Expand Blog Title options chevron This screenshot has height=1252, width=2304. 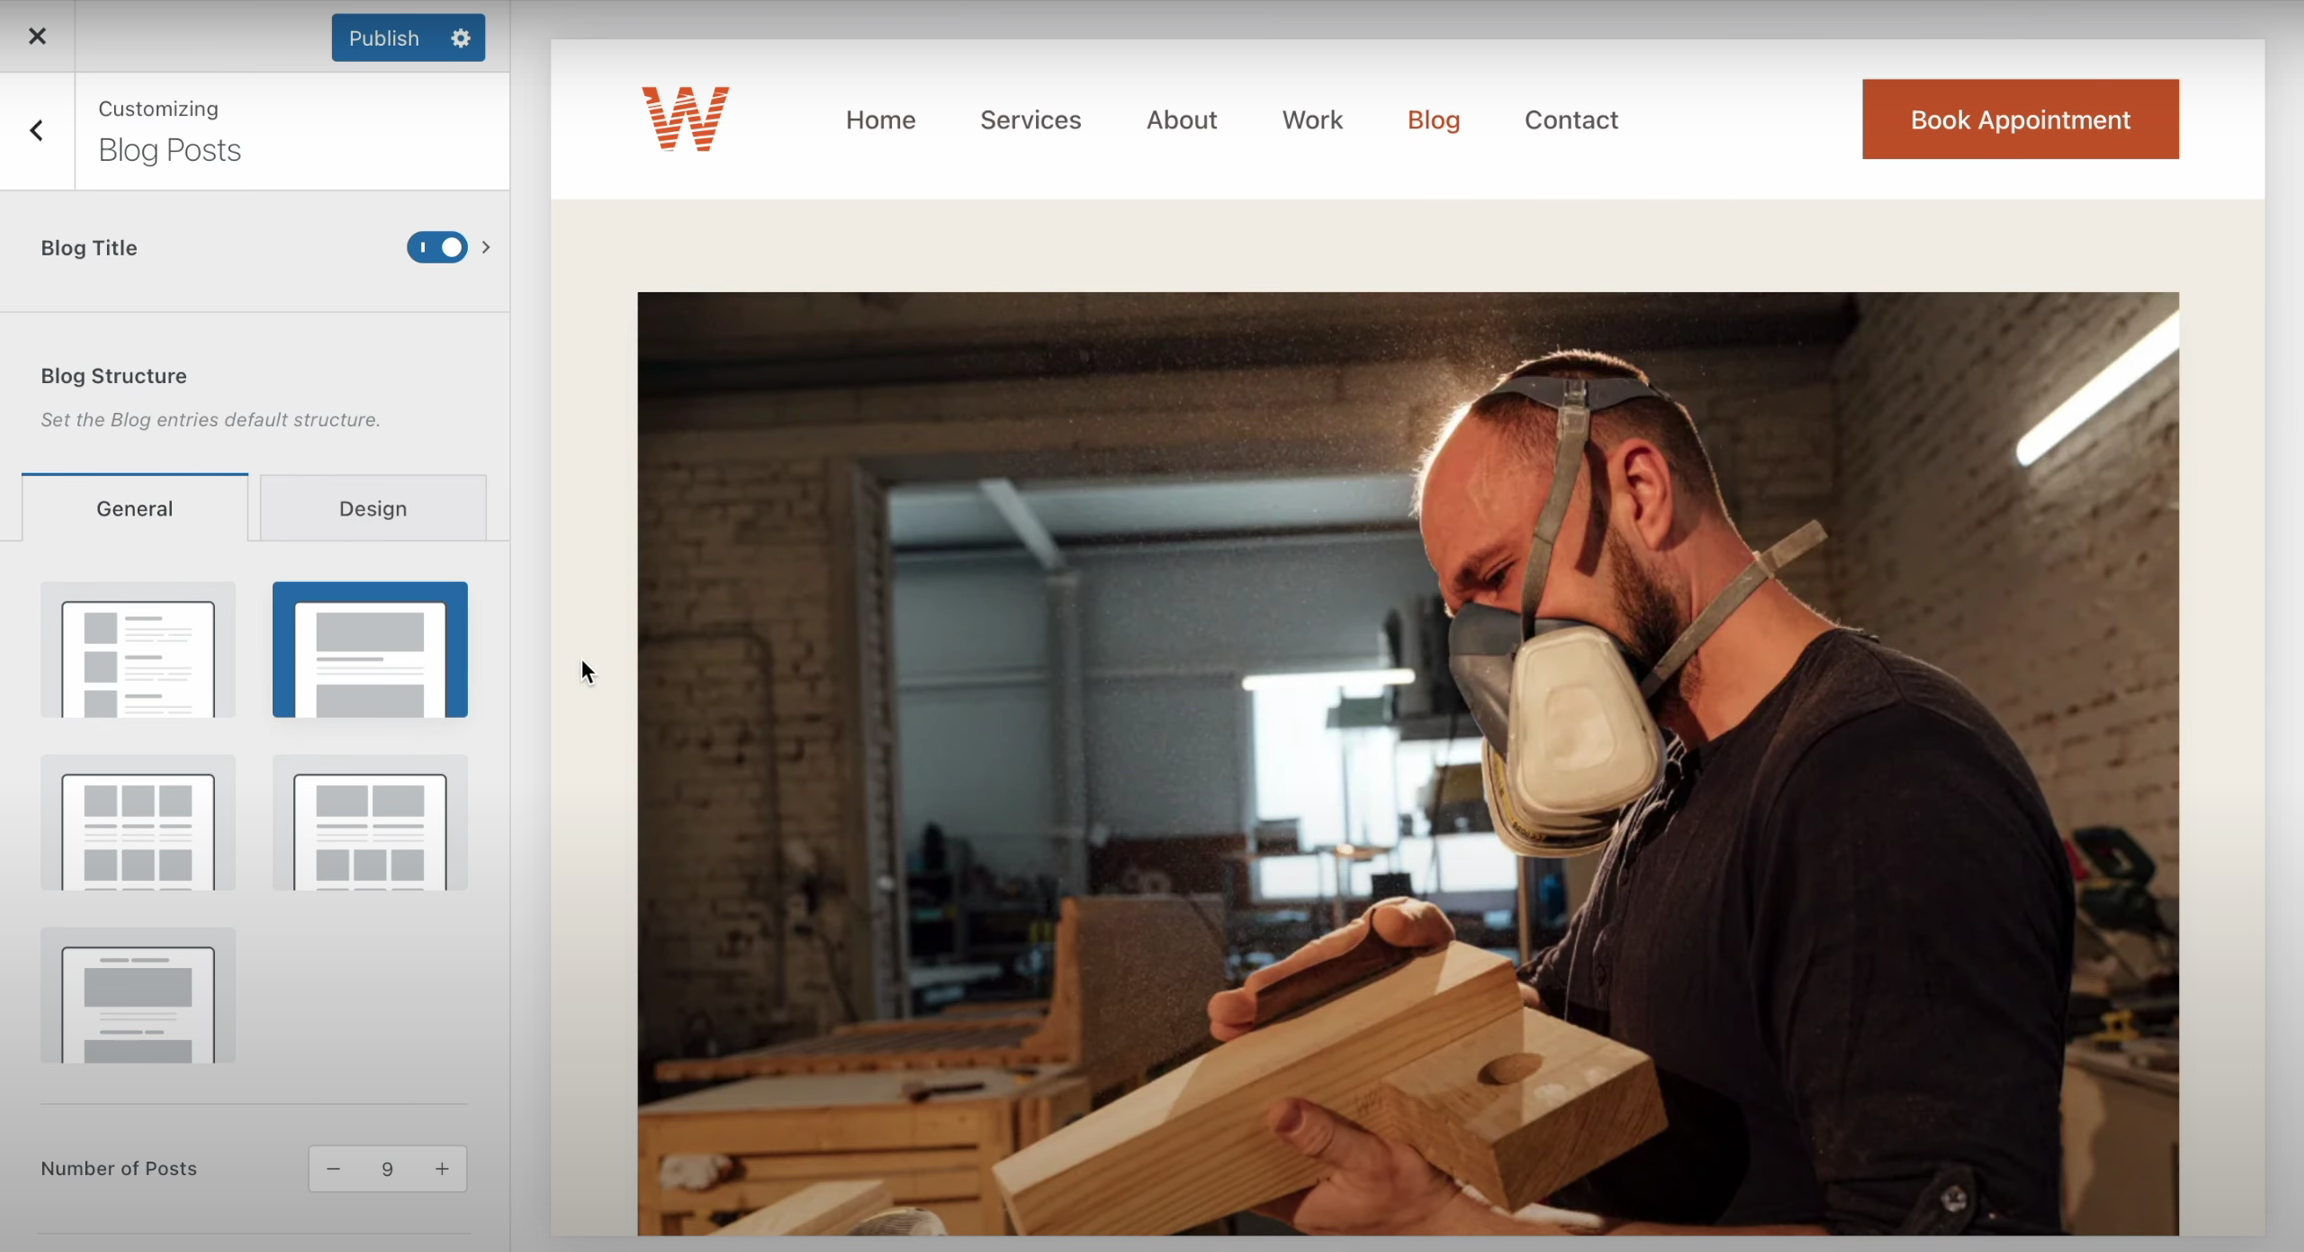click(486, 247)
